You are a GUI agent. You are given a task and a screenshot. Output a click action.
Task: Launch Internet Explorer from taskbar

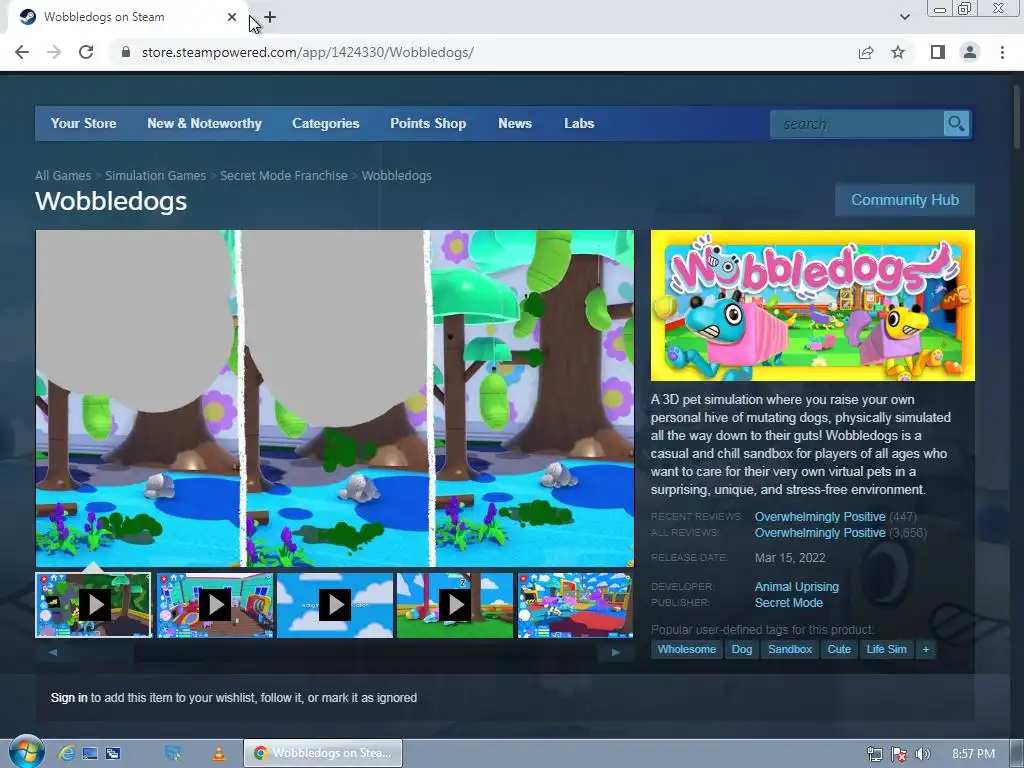pyautogui.click(x=66, y=754)
